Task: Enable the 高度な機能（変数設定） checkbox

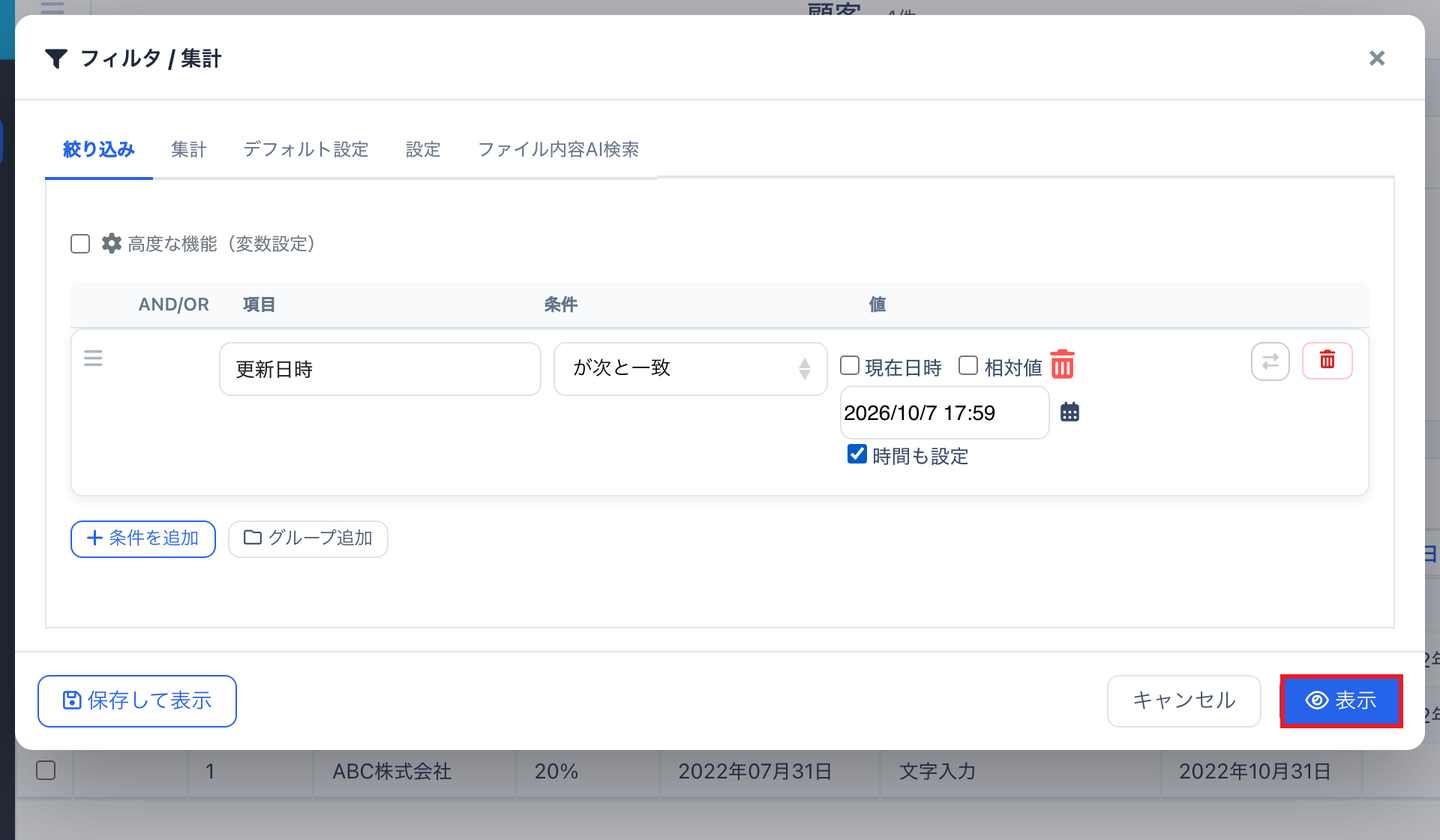Action: coord(81,243)
